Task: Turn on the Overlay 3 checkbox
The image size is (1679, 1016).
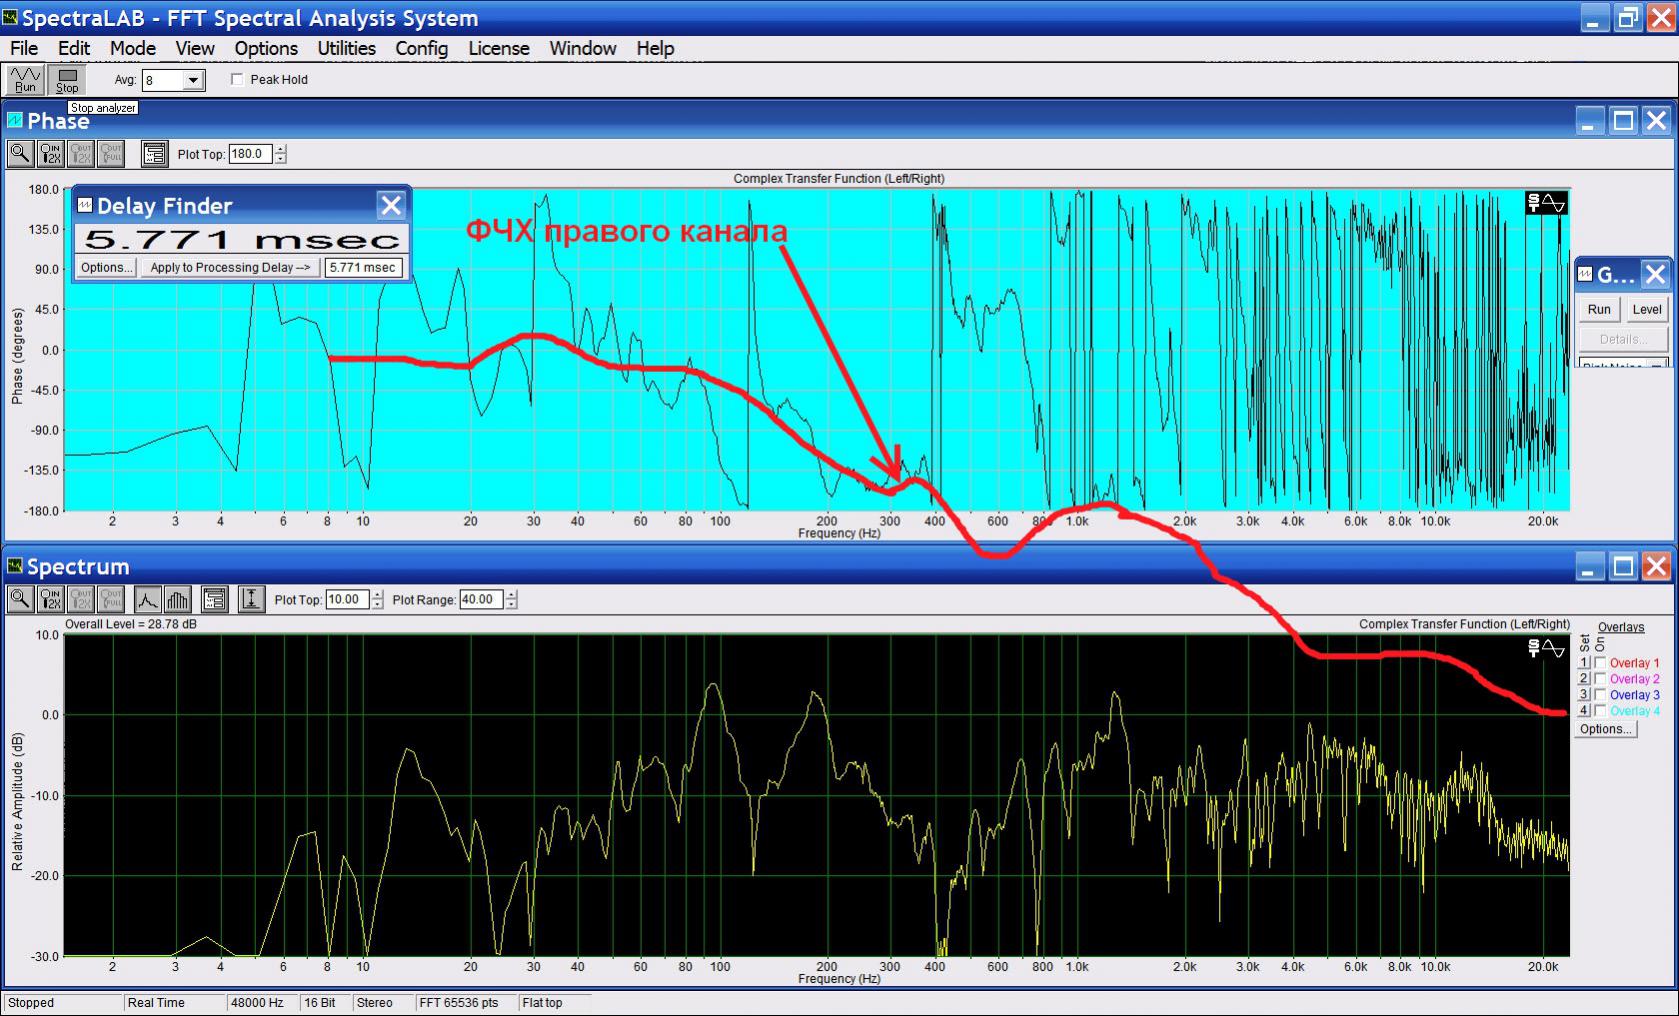Action: 1600,695
